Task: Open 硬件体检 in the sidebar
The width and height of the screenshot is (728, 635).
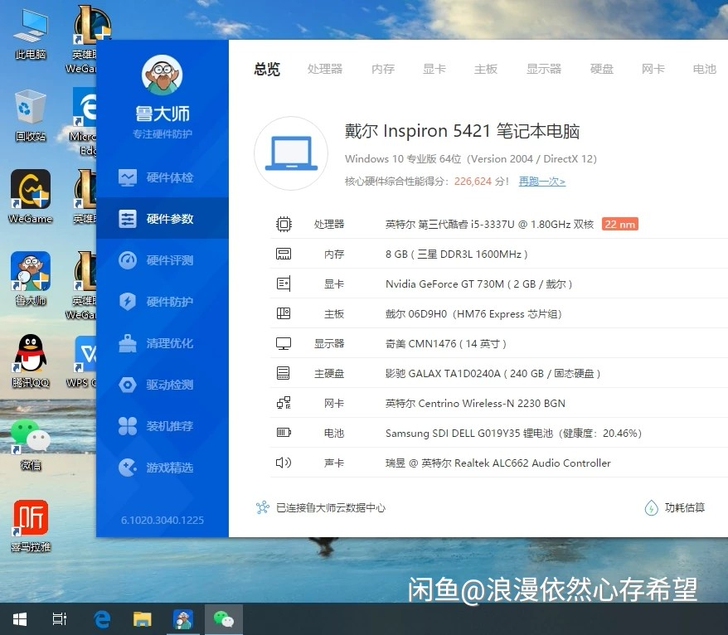Action: 162,177
